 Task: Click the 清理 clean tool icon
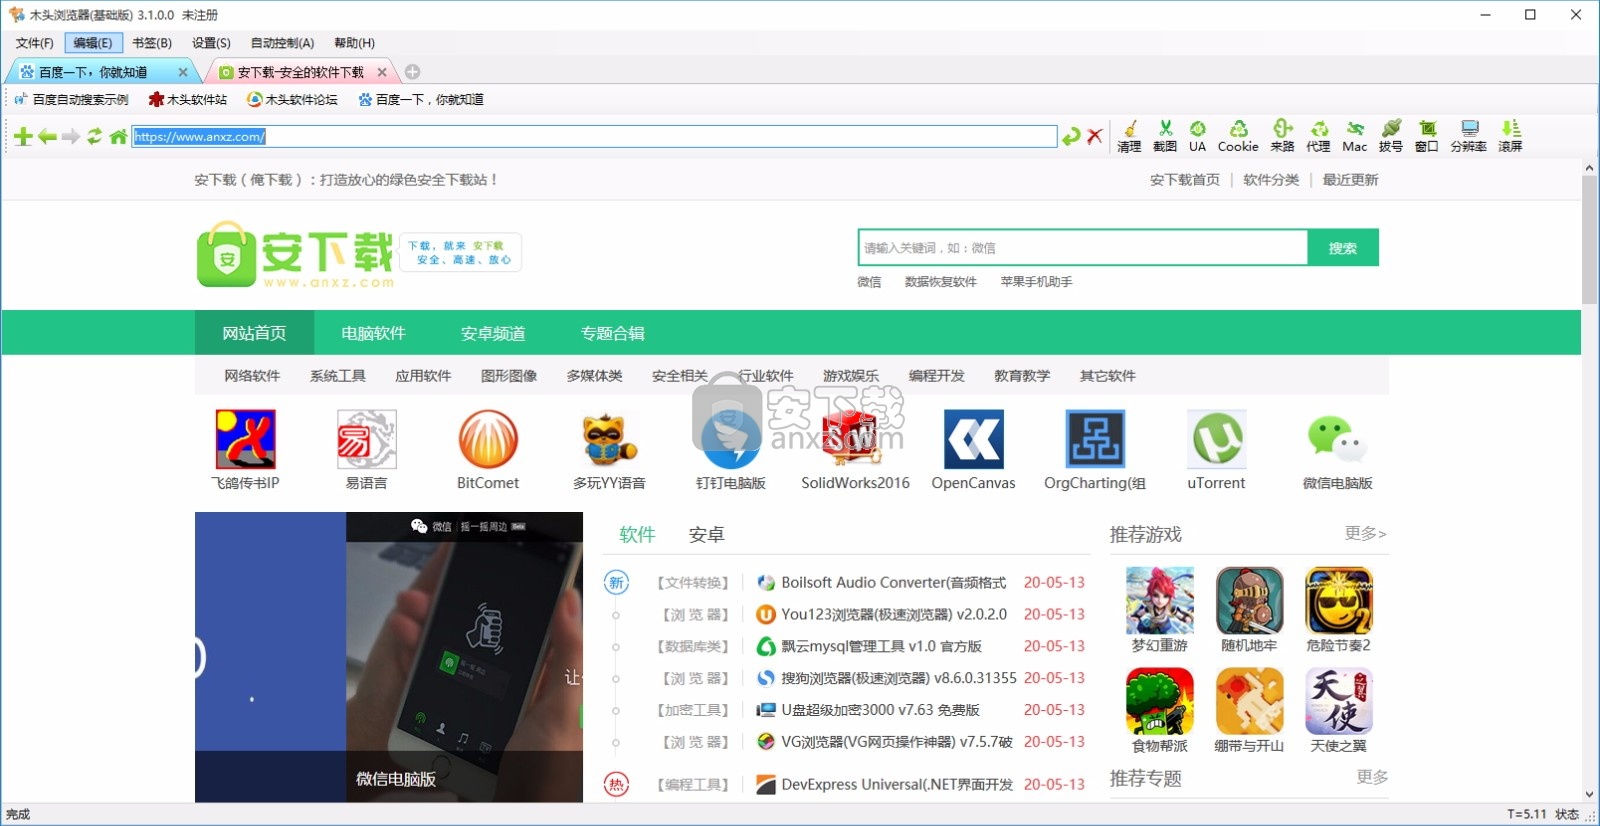1129,136
